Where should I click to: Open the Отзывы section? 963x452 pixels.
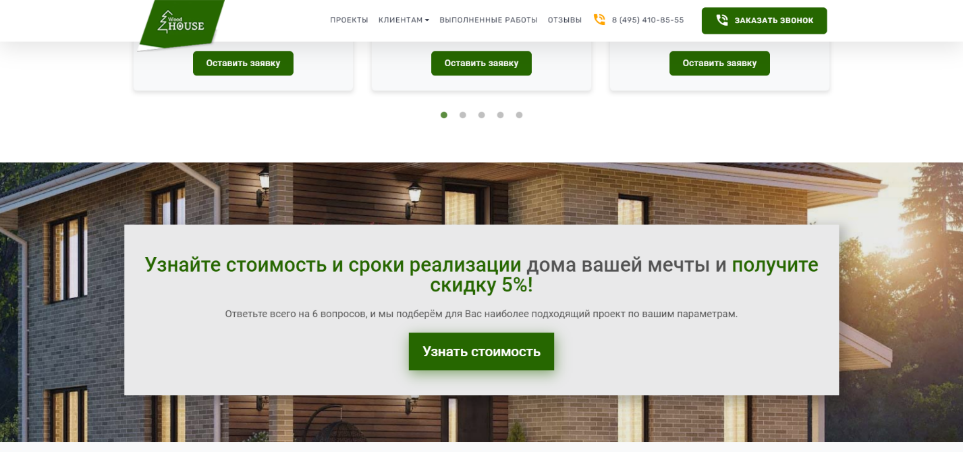click(x=564, y=20)
